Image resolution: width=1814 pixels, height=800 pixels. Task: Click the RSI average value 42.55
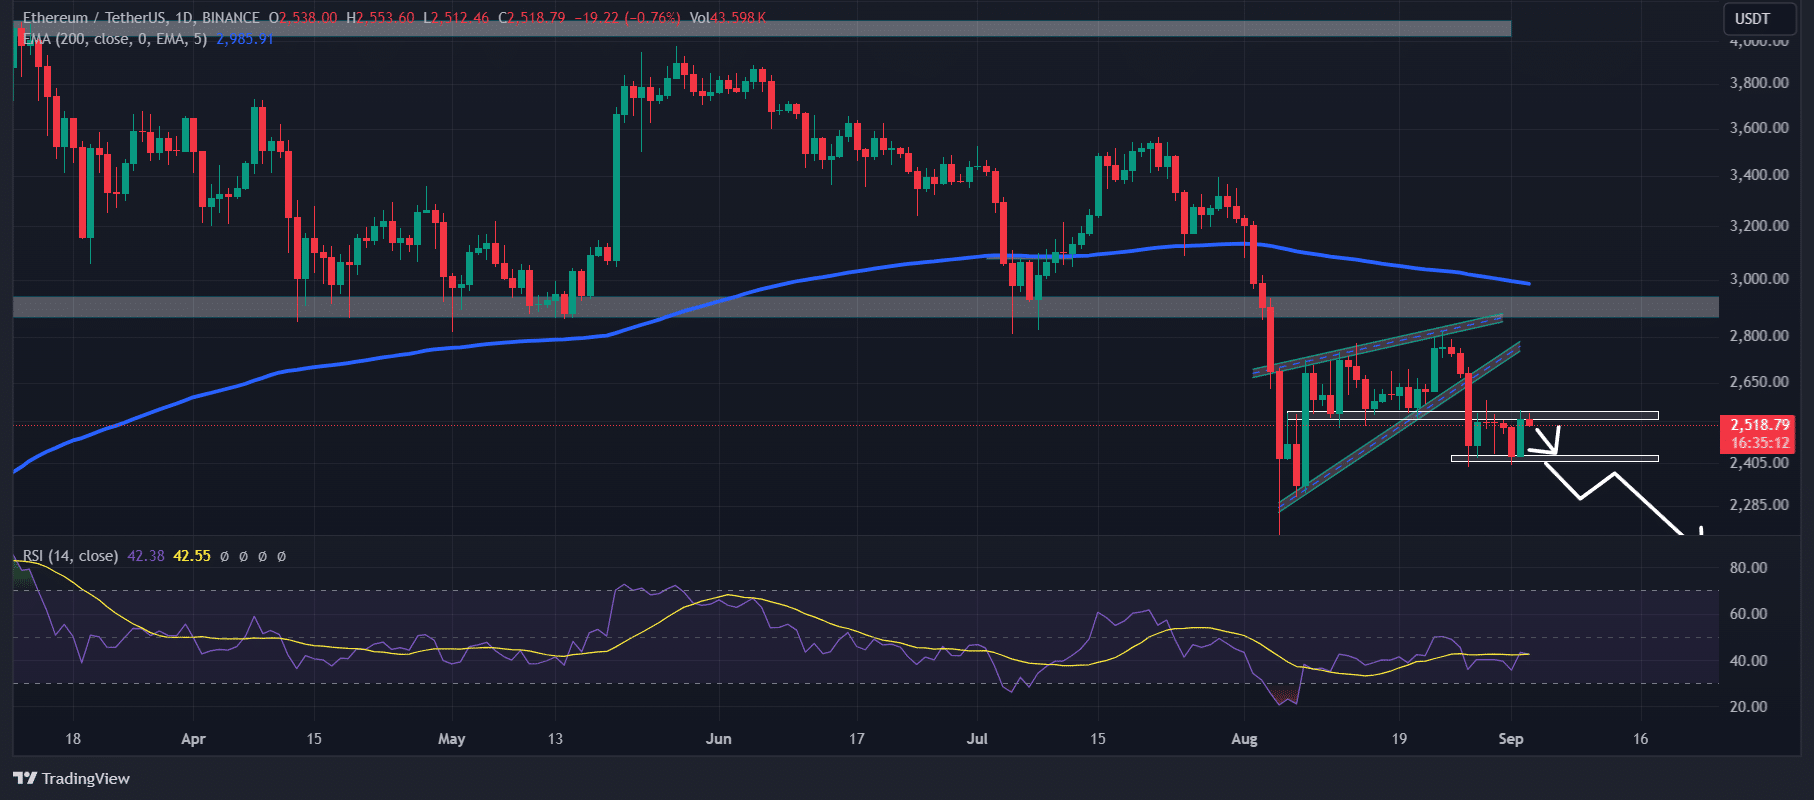coord(192,556)
